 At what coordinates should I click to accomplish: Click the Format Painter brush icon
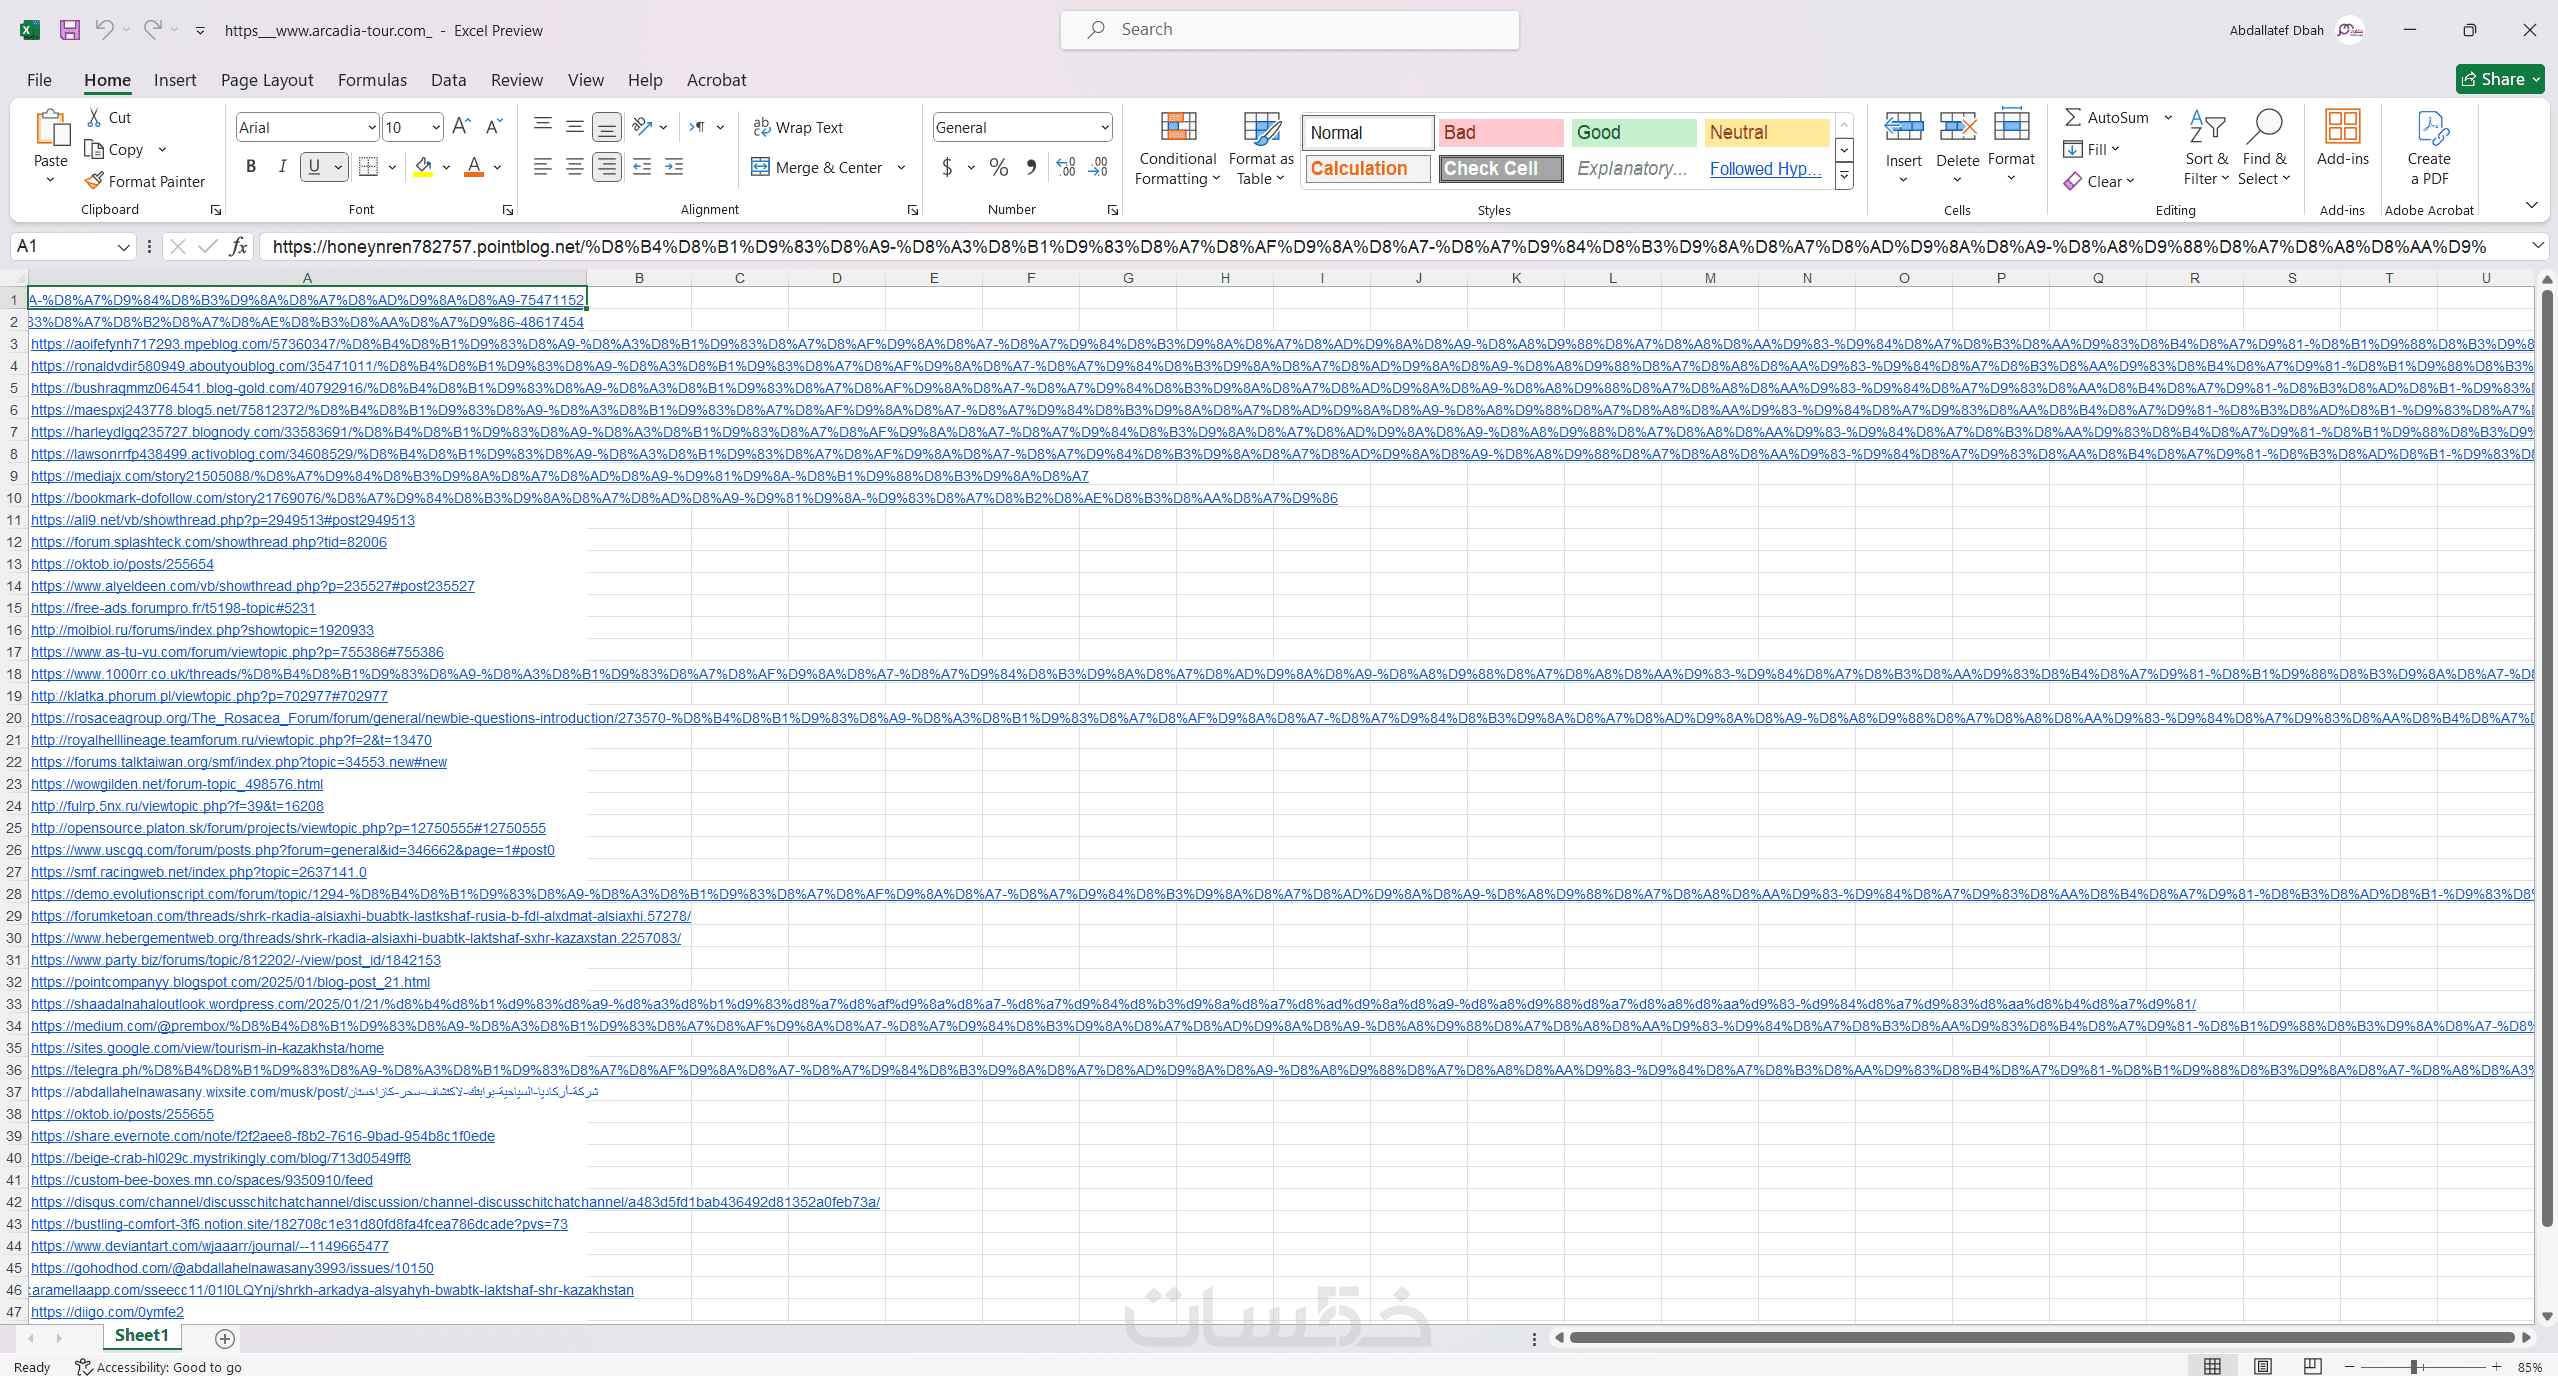tap(95, 181)
